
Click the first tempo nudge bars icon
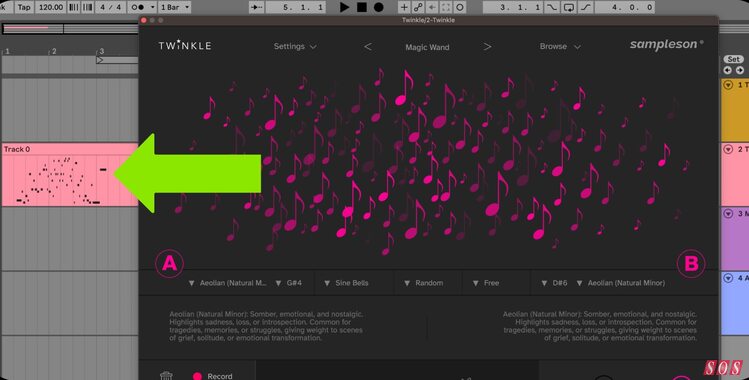pos(74,7)
